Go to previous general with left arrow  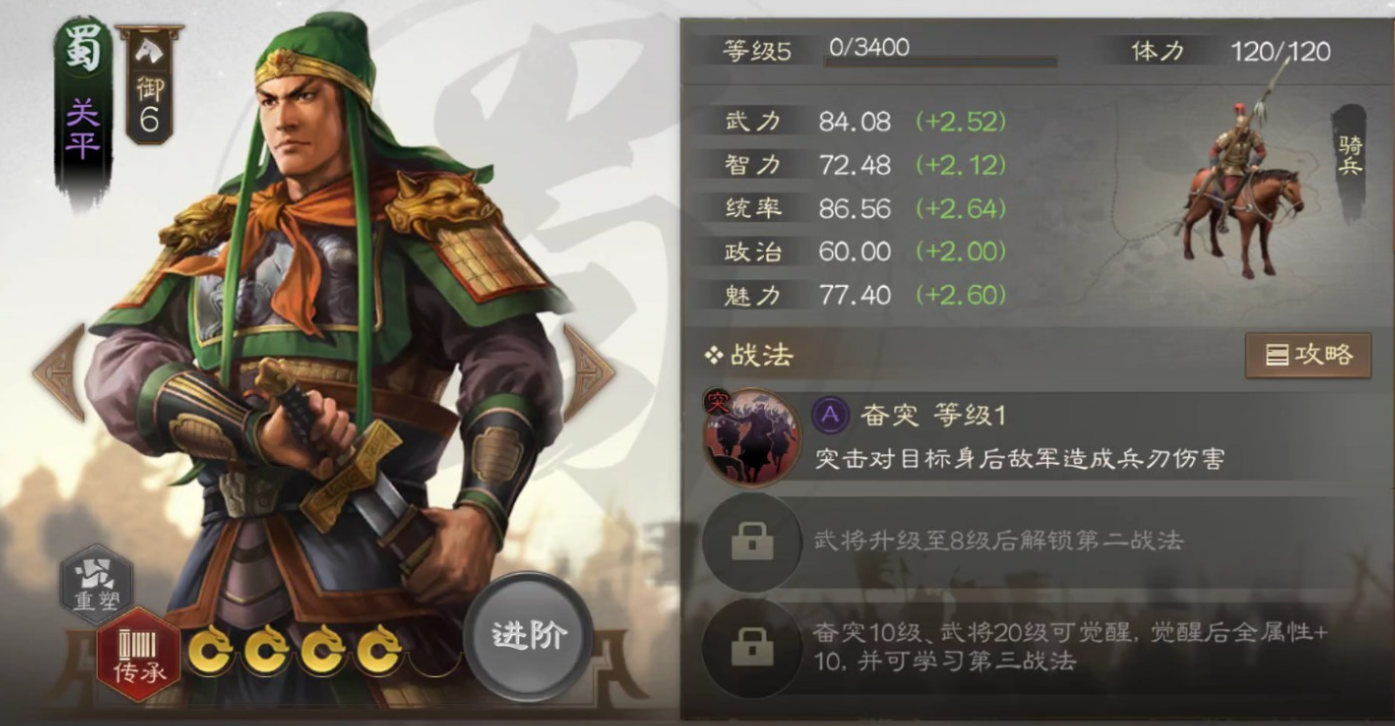point(59,372)
